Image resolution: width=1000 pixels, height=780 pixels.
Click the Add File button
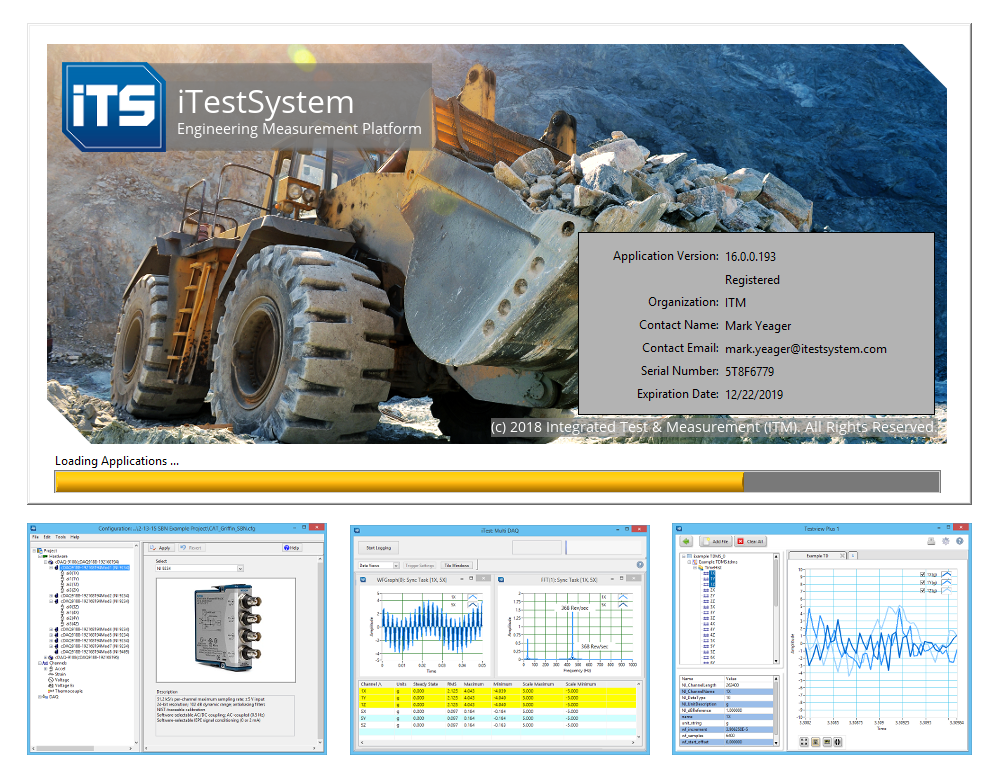(x=715, y=541)
